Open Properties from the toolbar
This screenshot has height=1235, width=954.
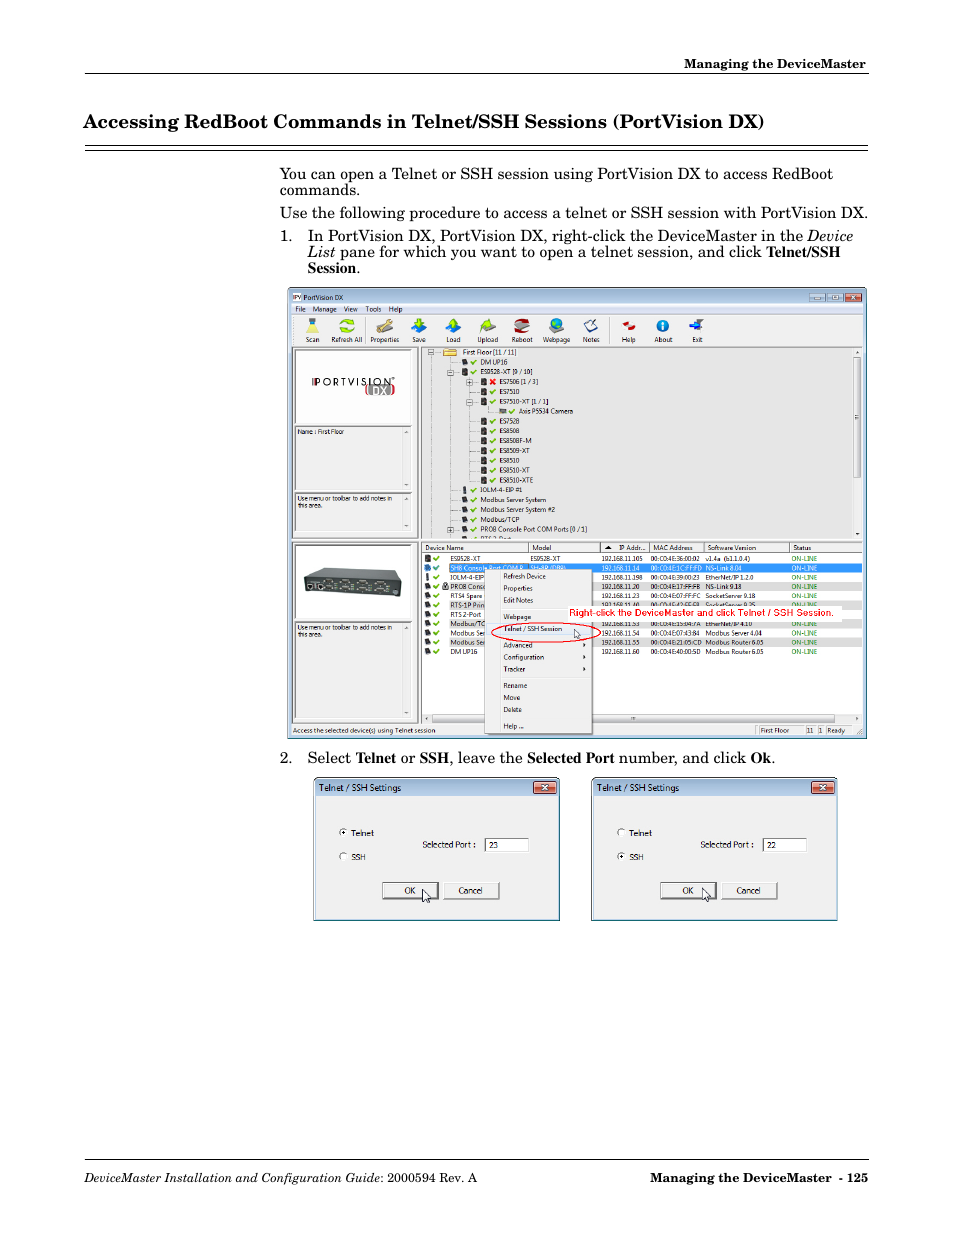point(384,330)
